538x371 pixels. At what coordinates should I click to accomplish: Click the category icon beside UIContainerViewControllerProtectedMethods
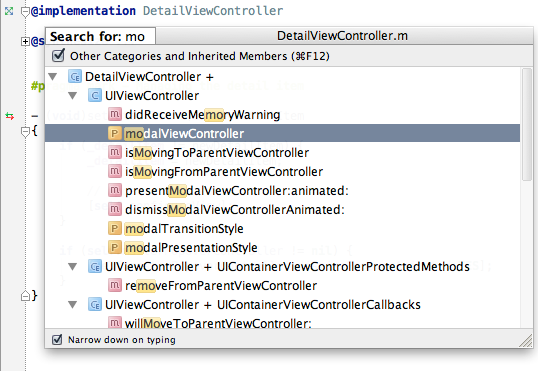[95, 266]
